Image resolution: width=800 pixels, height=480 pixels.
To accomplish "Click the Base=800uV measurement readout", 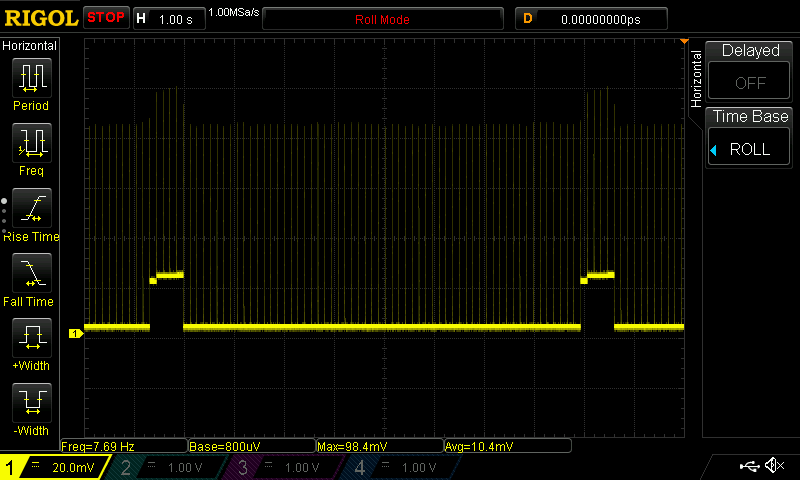I will point(252,446).
